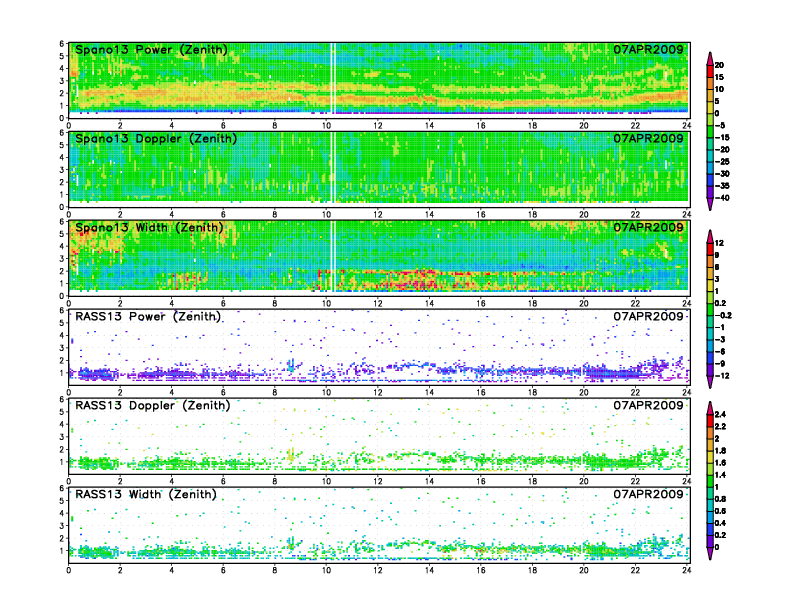
Task: Click the '15' label on the top colorbar
Action: [719, 77]
